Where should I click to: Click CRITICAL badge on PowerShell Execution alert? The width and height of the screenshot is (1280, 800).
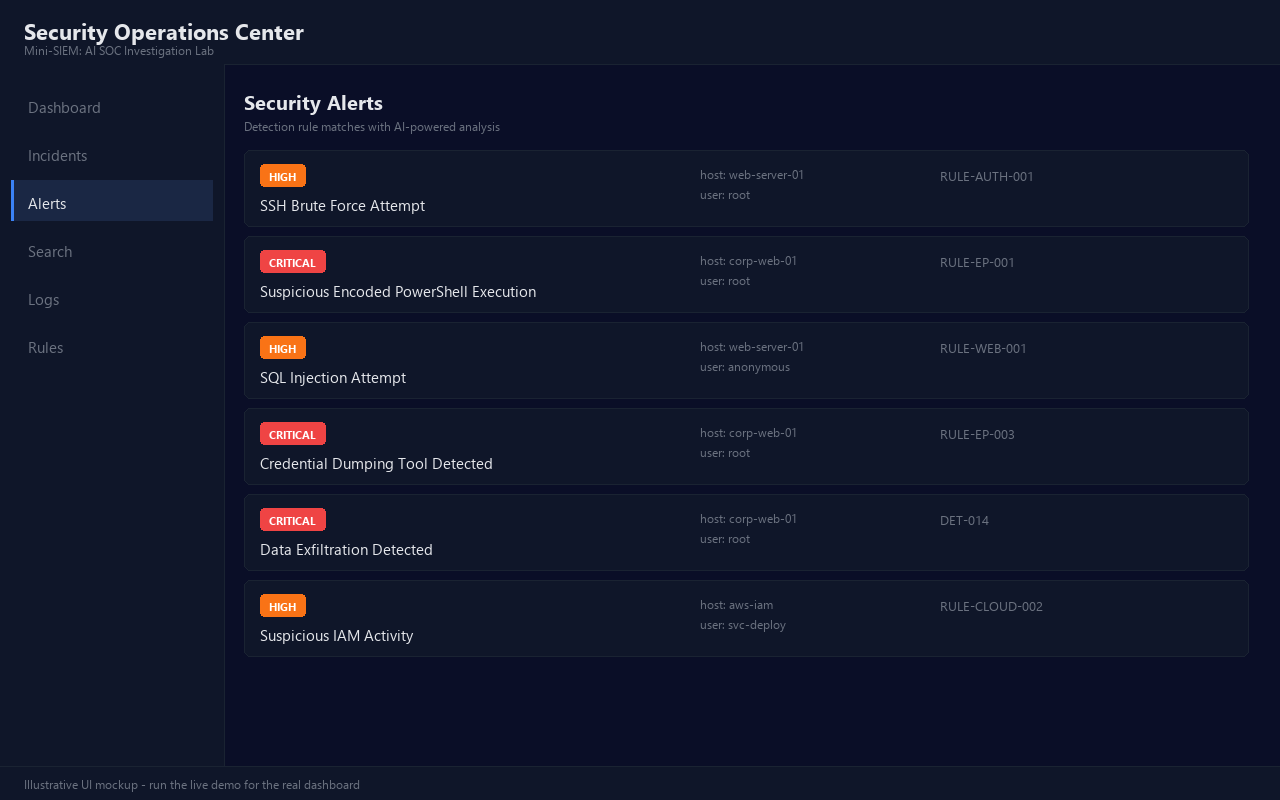pyautogui.click(x=293, y=262)
